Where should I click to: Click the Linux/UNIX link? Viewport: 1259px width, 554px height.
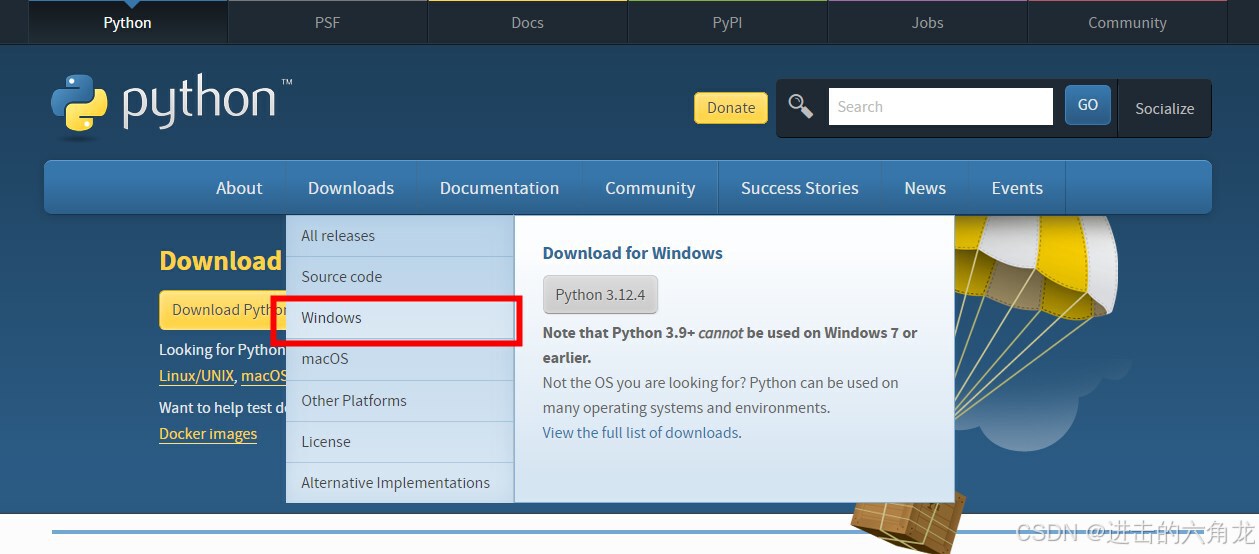(196, 376)
